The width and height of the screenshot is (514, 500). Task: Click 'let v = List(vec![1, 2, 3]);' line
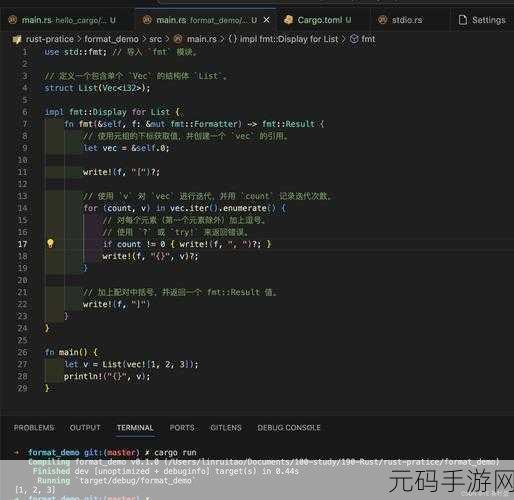click(x=131, y=364)
